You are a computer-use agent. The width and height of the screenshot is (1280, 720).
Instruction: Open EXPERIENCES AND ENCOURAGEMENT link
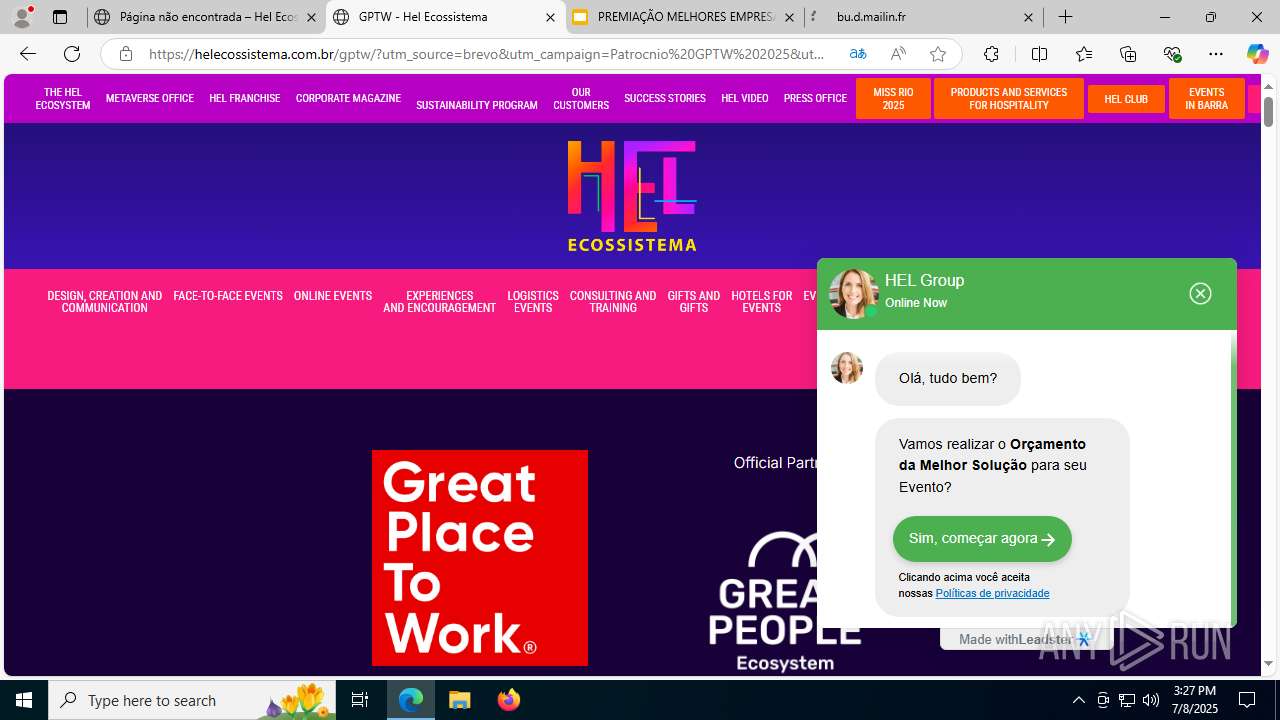[439, 302]
